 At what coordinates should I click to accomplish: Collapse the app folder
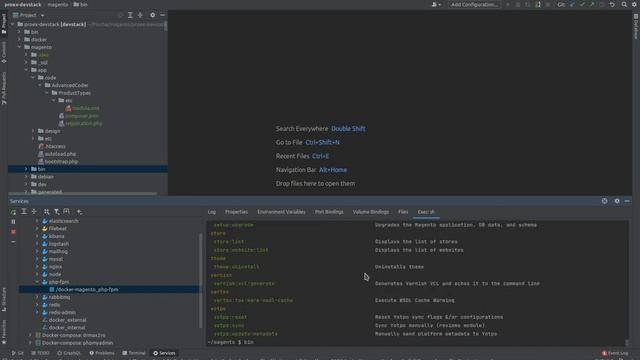pos(26,70)
